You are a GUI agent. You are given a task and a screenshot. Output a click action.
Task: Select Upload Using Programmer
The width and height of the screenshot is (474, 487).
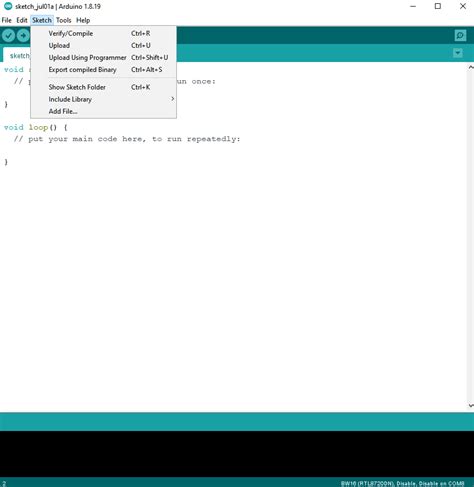(103, 57)
